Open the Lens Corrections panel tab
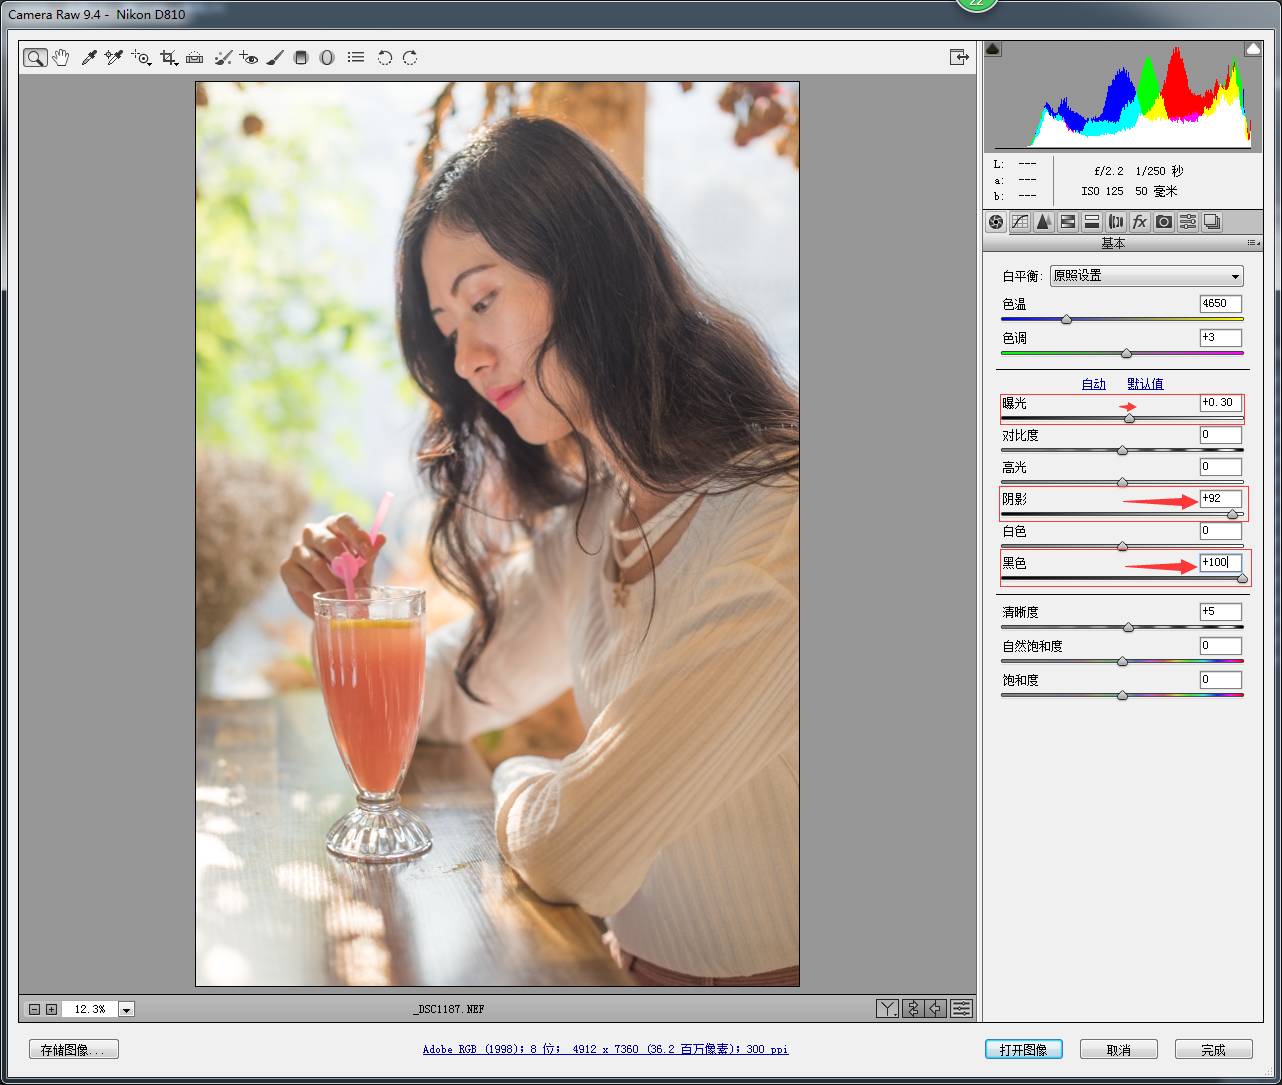1282x1085 pixels. [x=1115, y=222]
